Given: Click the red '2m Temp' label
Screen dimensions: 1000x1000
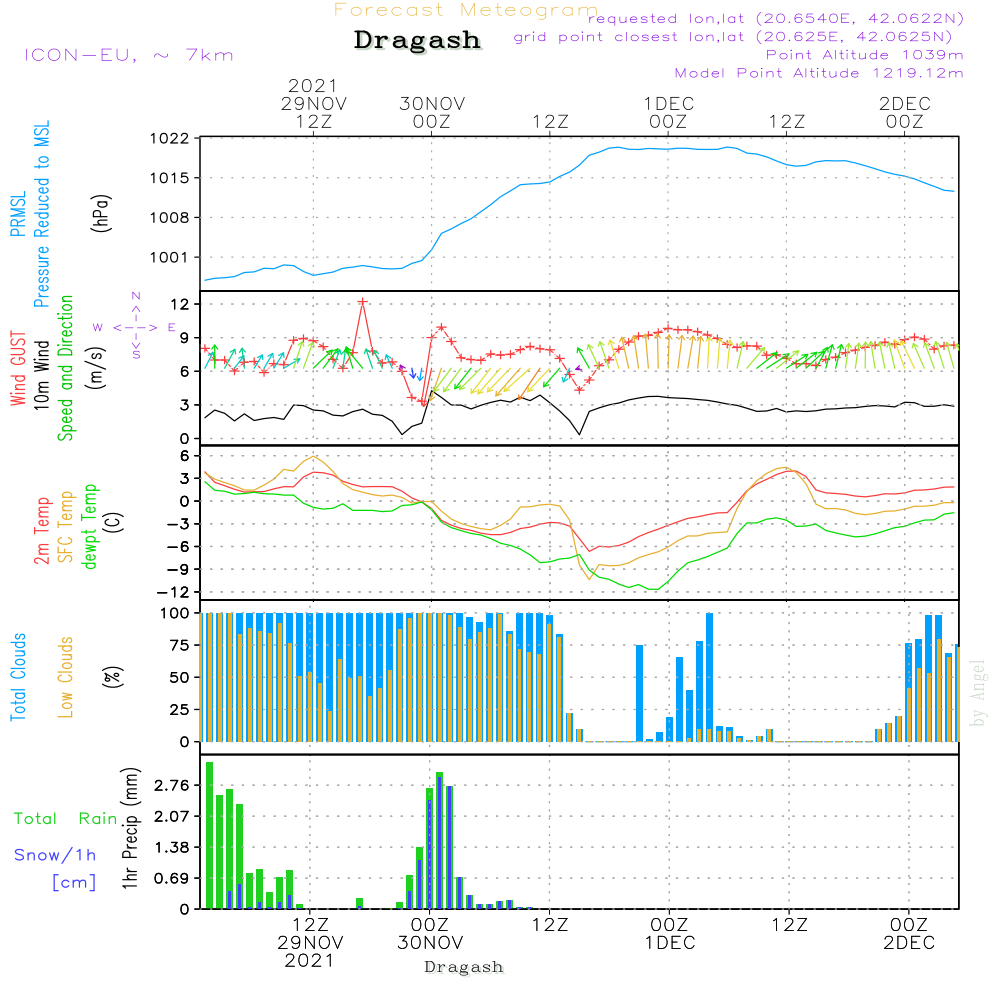Looking at the screenshot, I should [x=41, y=531].
